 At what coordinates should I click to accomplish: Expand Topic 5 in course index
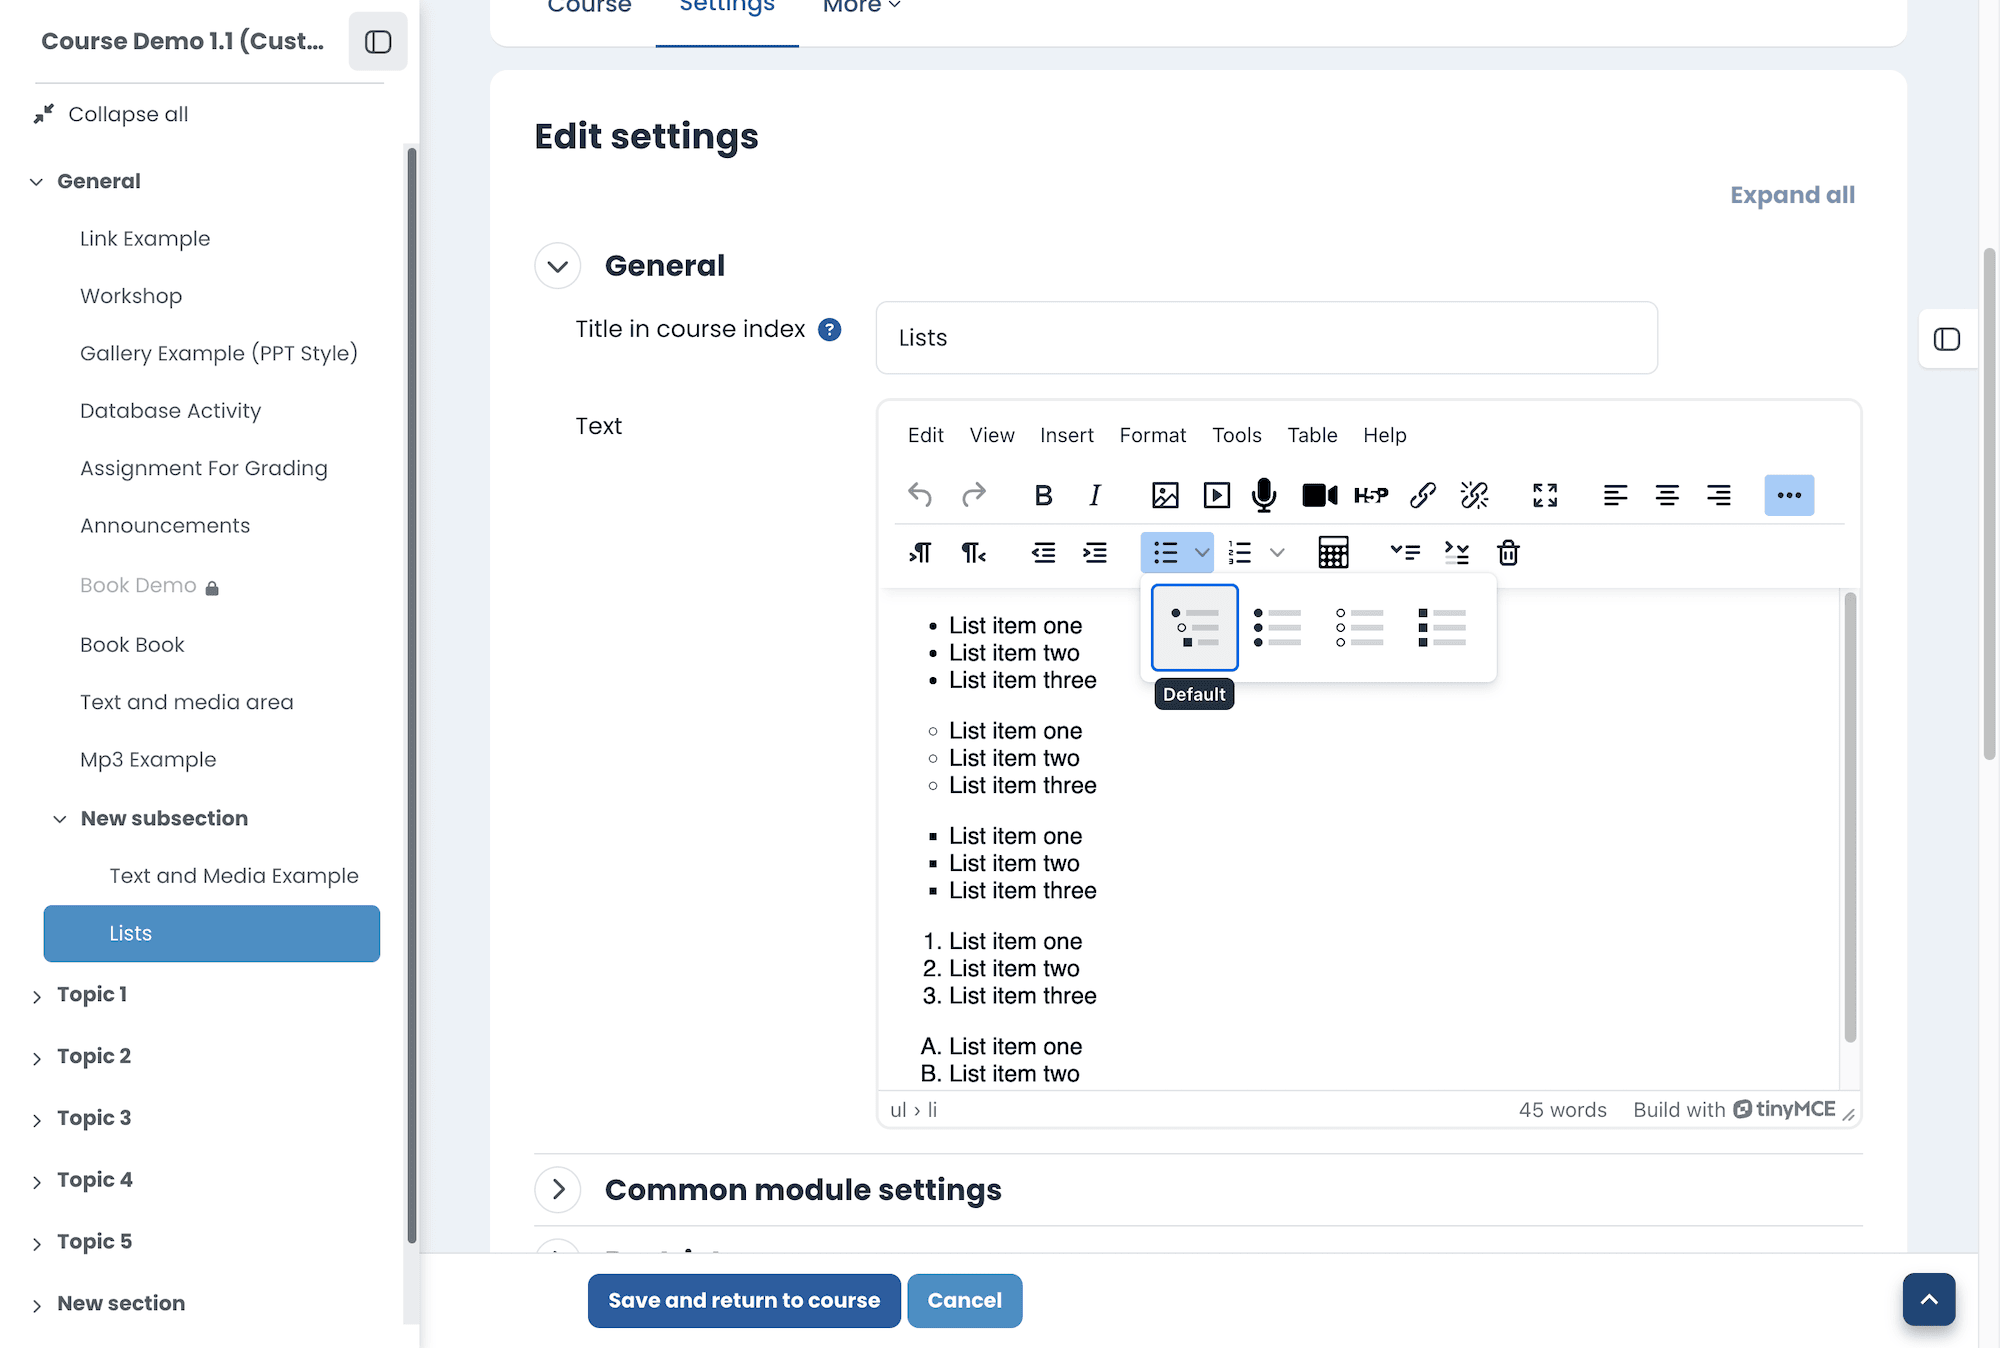coord(36,1243)
